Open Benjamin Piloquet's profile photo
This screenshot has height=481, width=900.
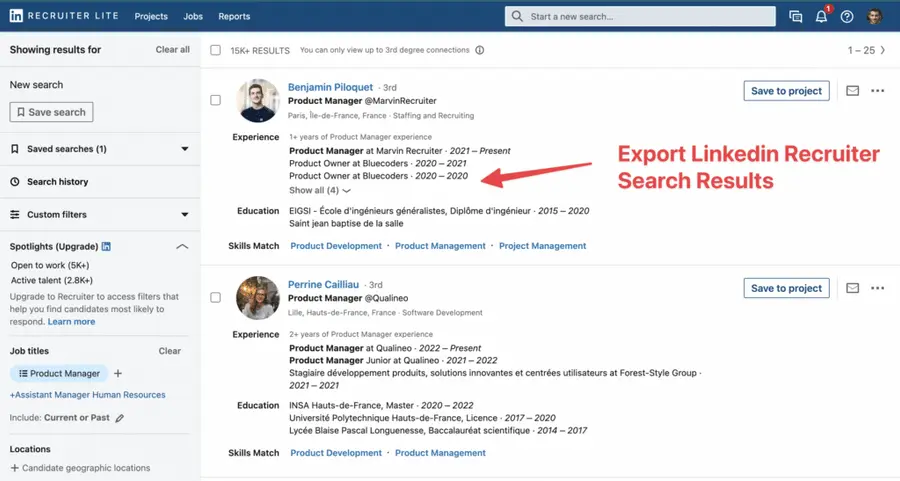[258, 100]
